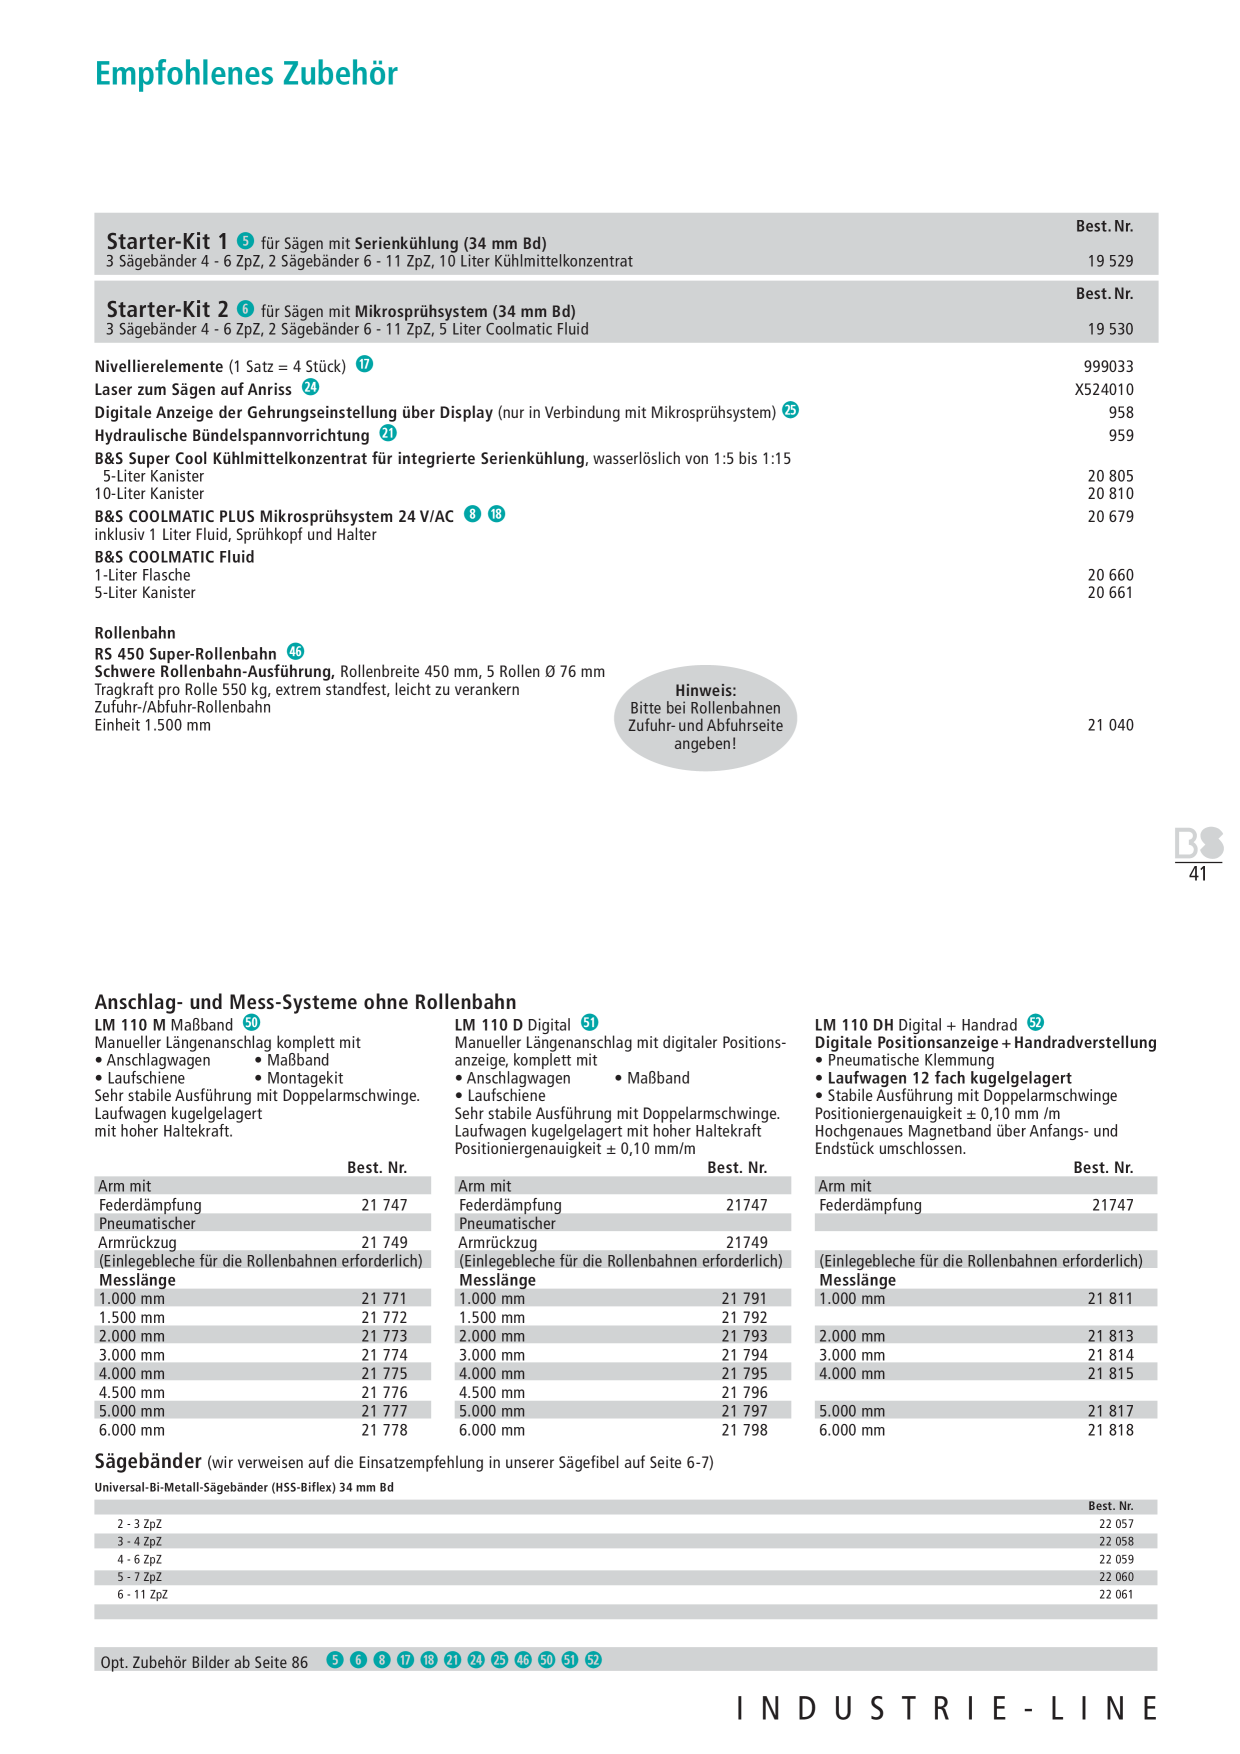This screenshot has height=1754, width=1240.
Task: Click the 51 badge next to LM 110 D Digital
Action: click(x=590, y=1023)
